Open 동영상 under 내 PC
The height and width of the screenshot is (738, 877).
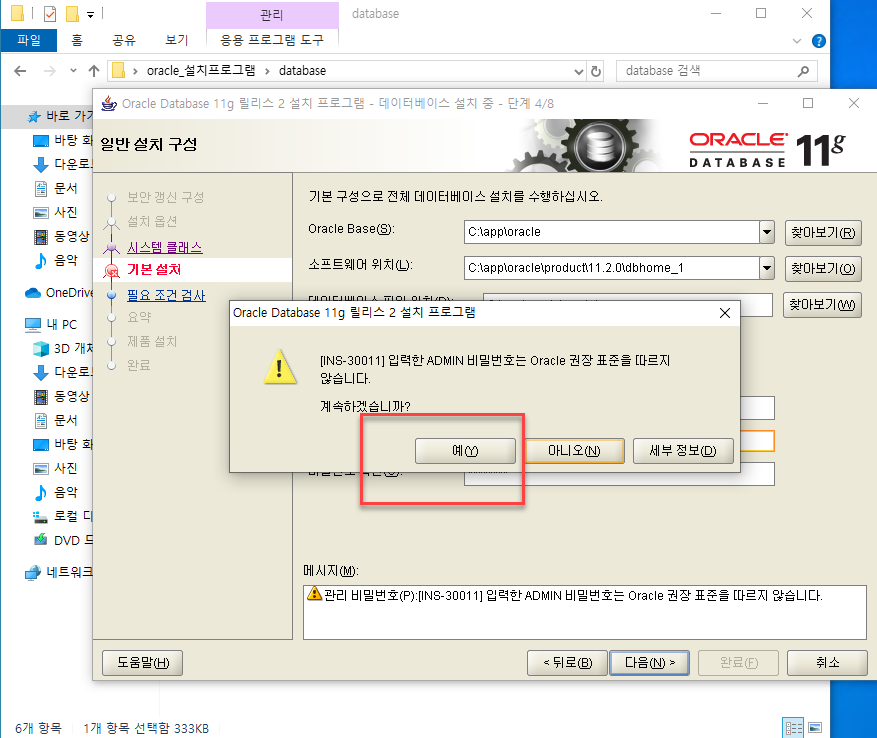pyautogui.click(x=72, y=396)
